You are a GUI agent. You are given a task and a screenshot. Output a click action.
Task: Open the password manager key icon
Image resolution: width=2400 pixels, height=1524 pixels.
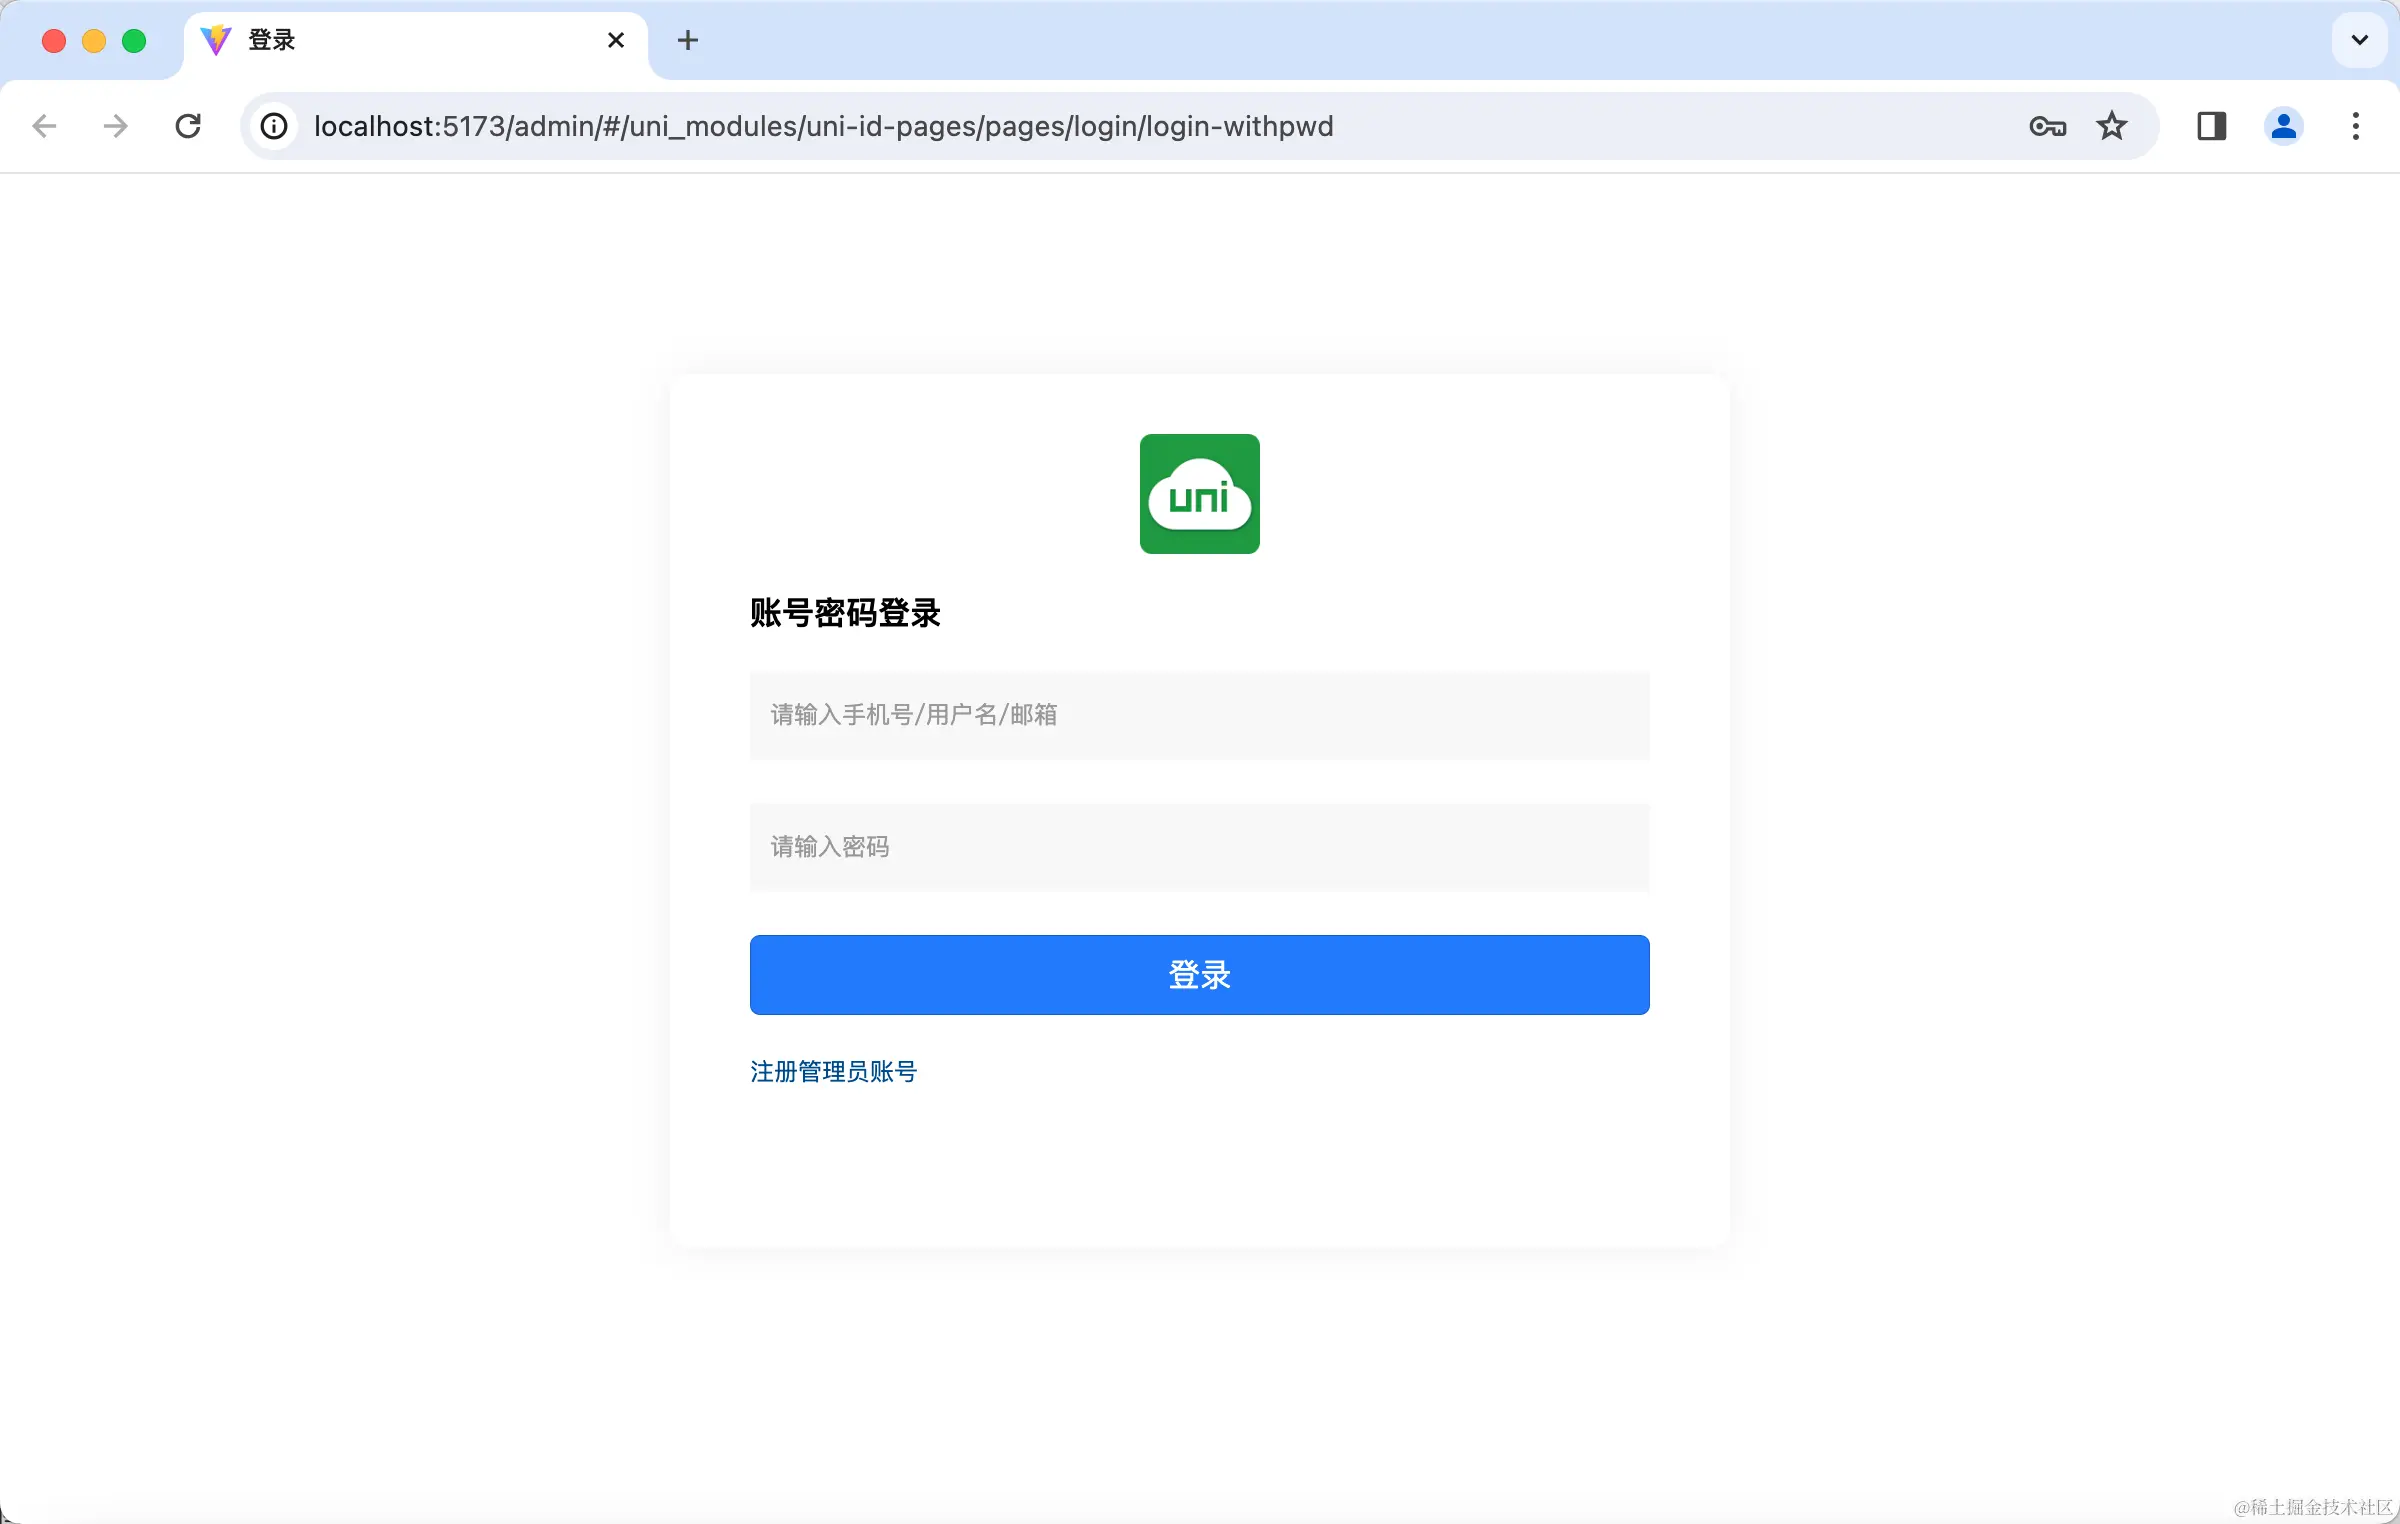pos(2047,126)
